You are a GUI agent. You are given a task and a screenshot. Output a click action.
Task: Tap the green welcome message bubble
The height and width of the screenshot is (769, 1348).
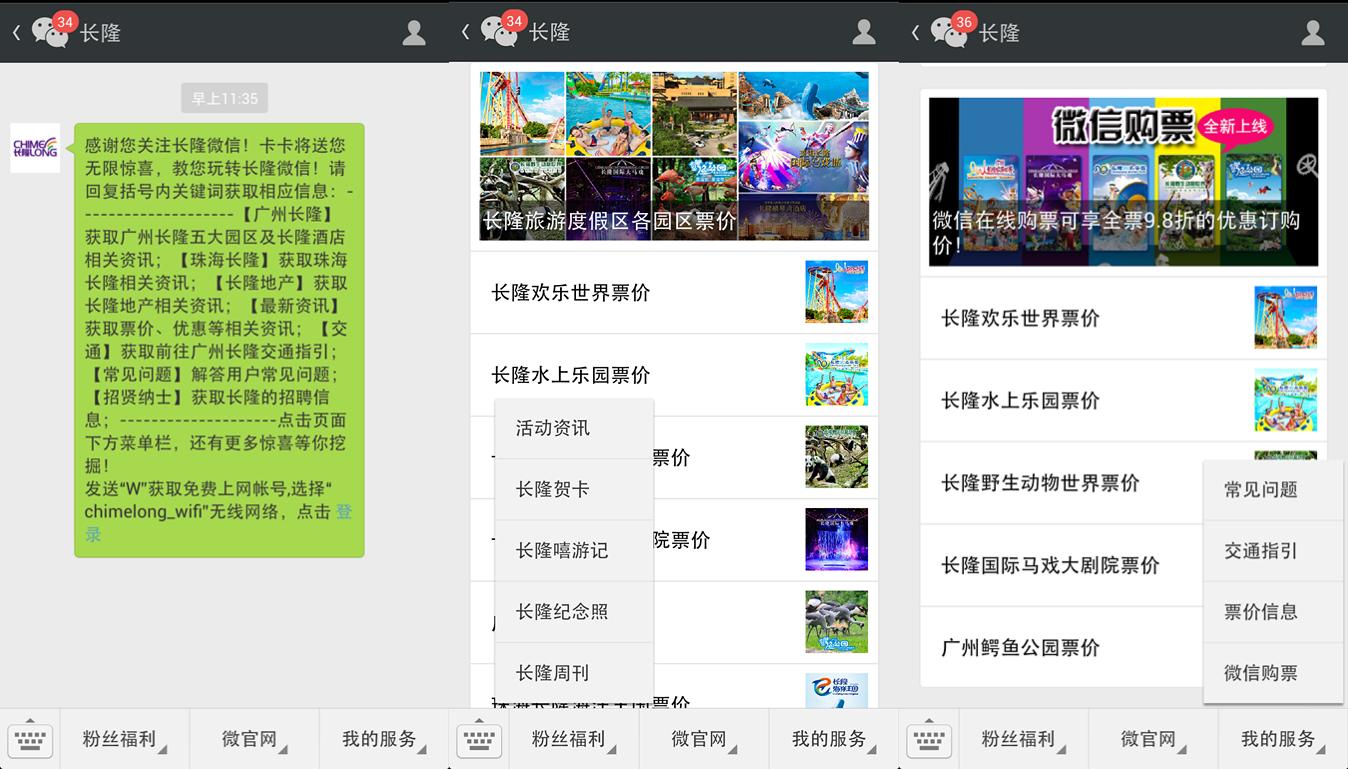tap(219, 340)
